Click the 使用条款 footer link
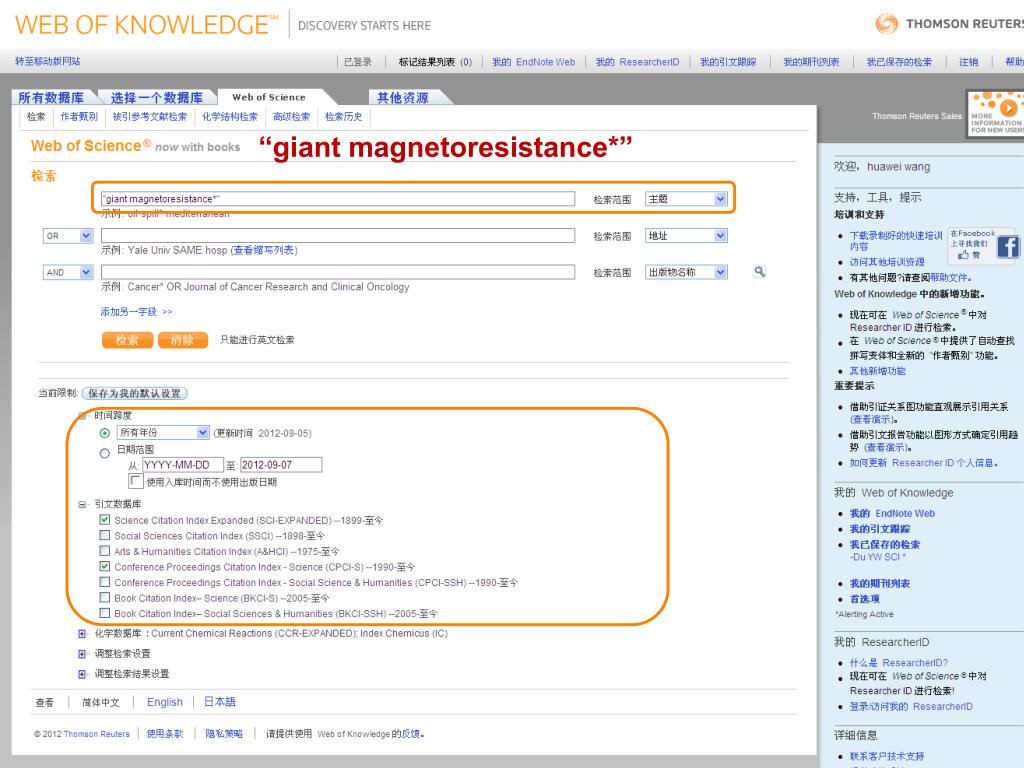The height and width of the screenshot is (768, 1024). point(165,734)
